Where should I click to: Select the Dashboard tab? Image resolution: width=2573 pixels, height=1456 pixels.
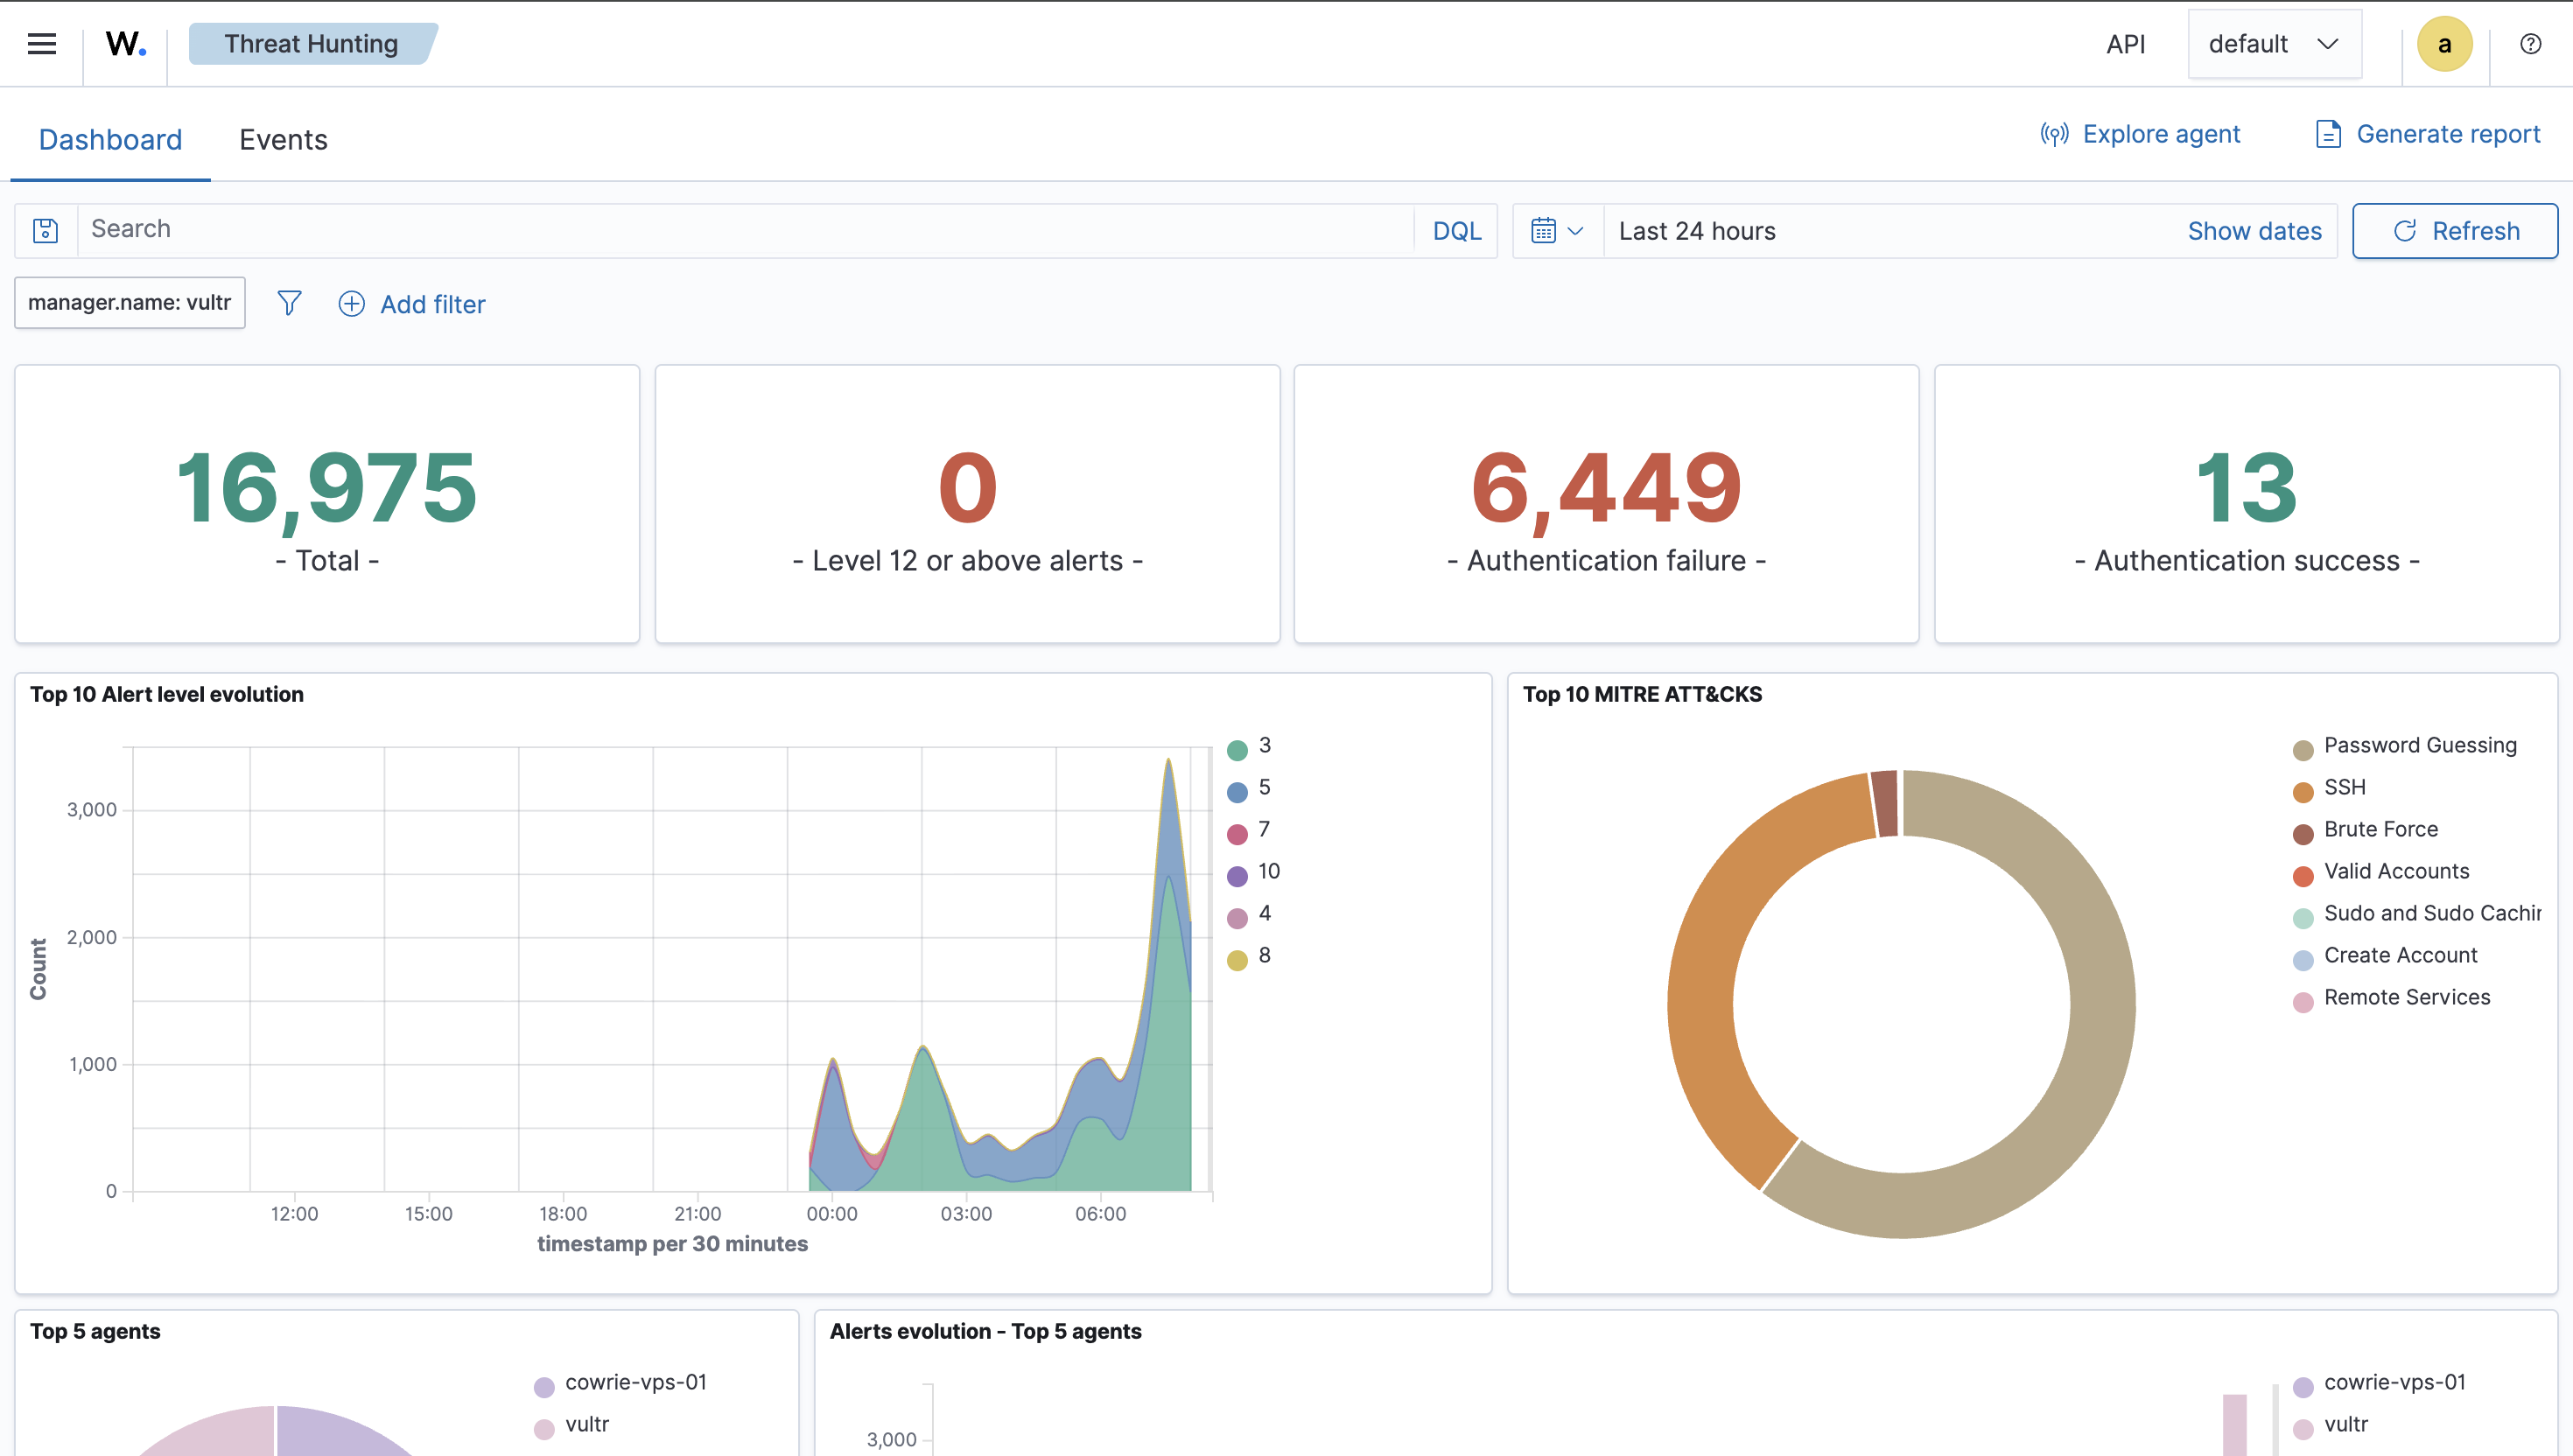pyautogui.click(x=110, y=140)
